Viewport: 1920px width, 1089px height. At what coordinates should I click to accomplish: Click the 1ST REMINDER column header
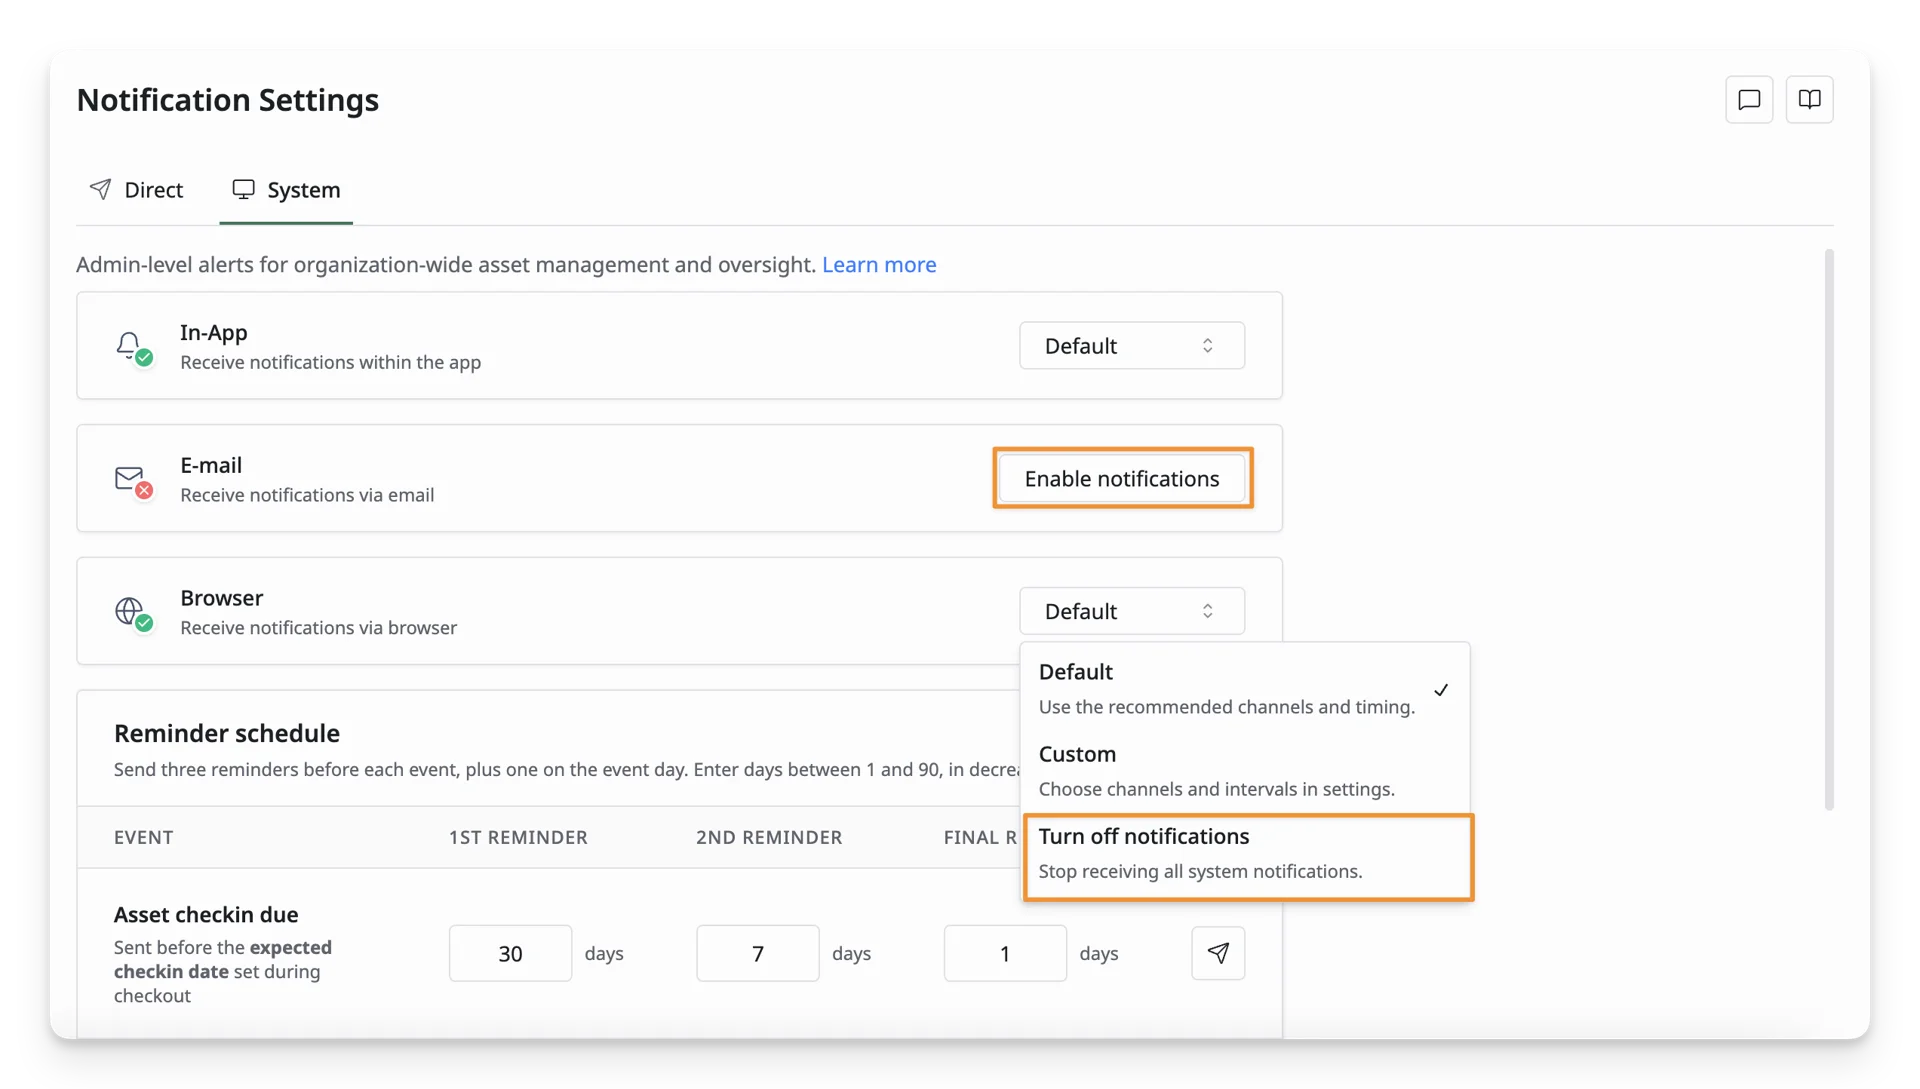coord(518,838)
